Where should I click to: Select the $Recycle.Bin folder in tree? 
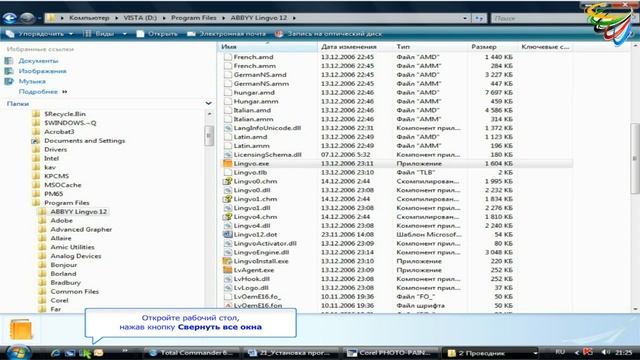[x=65, y=114]
